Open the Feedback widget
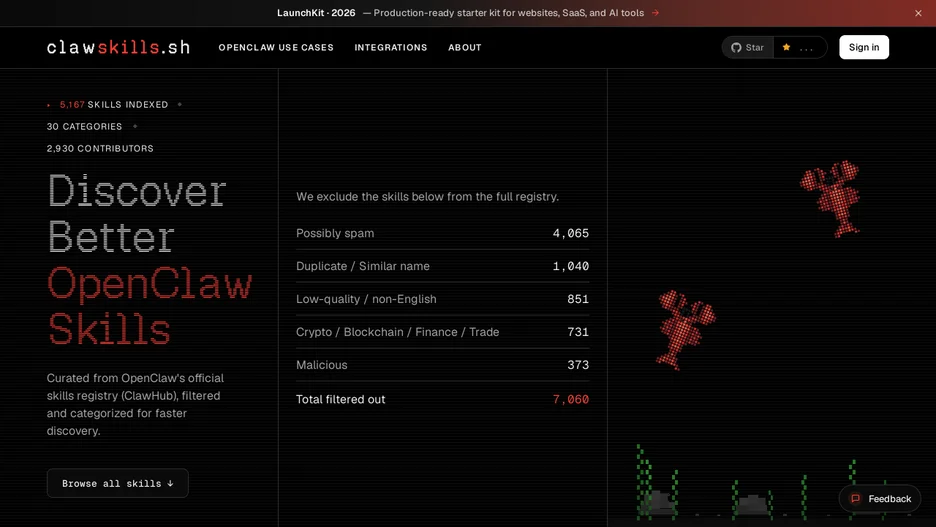936x527 pixels. tap(880, 498)
